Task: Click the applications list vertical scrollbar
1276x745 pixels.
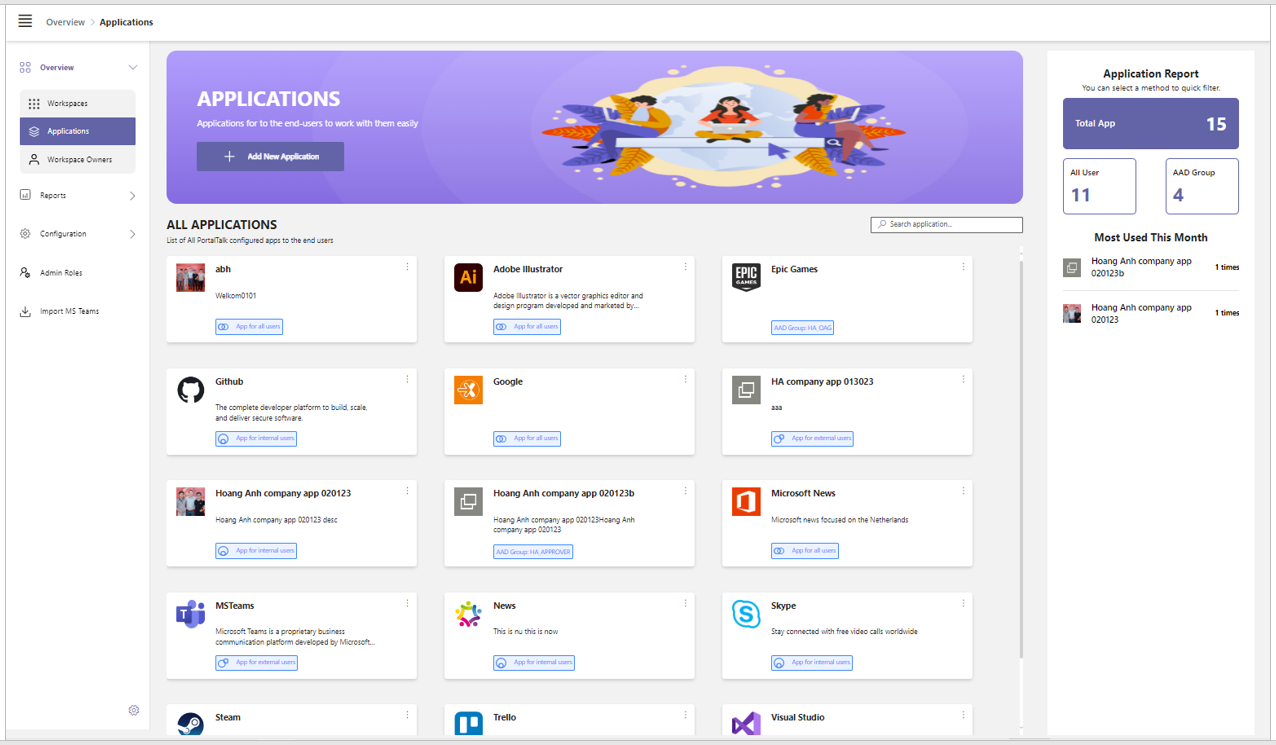Action: point(1020,460)
